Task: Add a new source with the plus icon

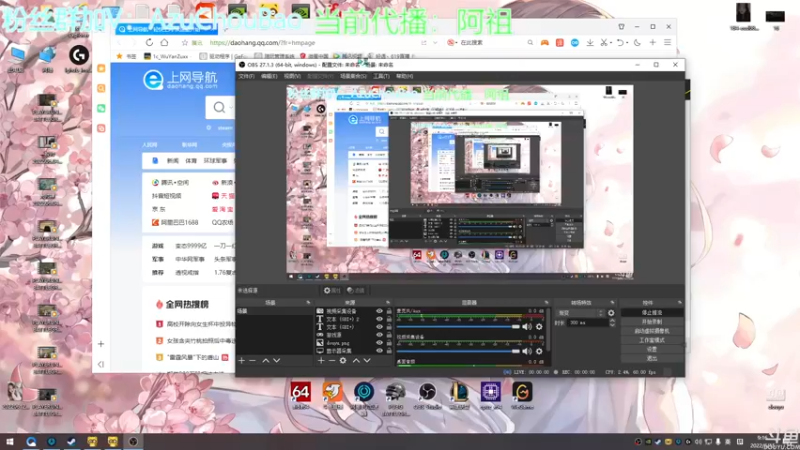Action: pyautogui.click(x=321, y=361)
